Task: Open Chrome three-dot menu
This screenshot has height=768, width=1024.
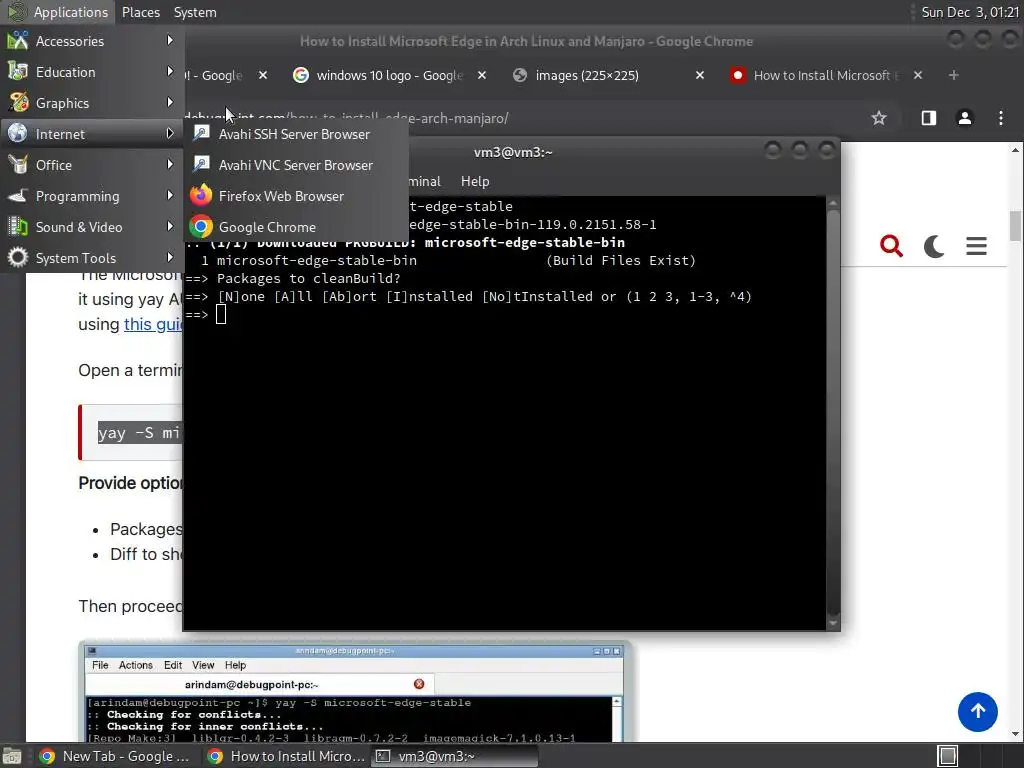Action: 1001,118
